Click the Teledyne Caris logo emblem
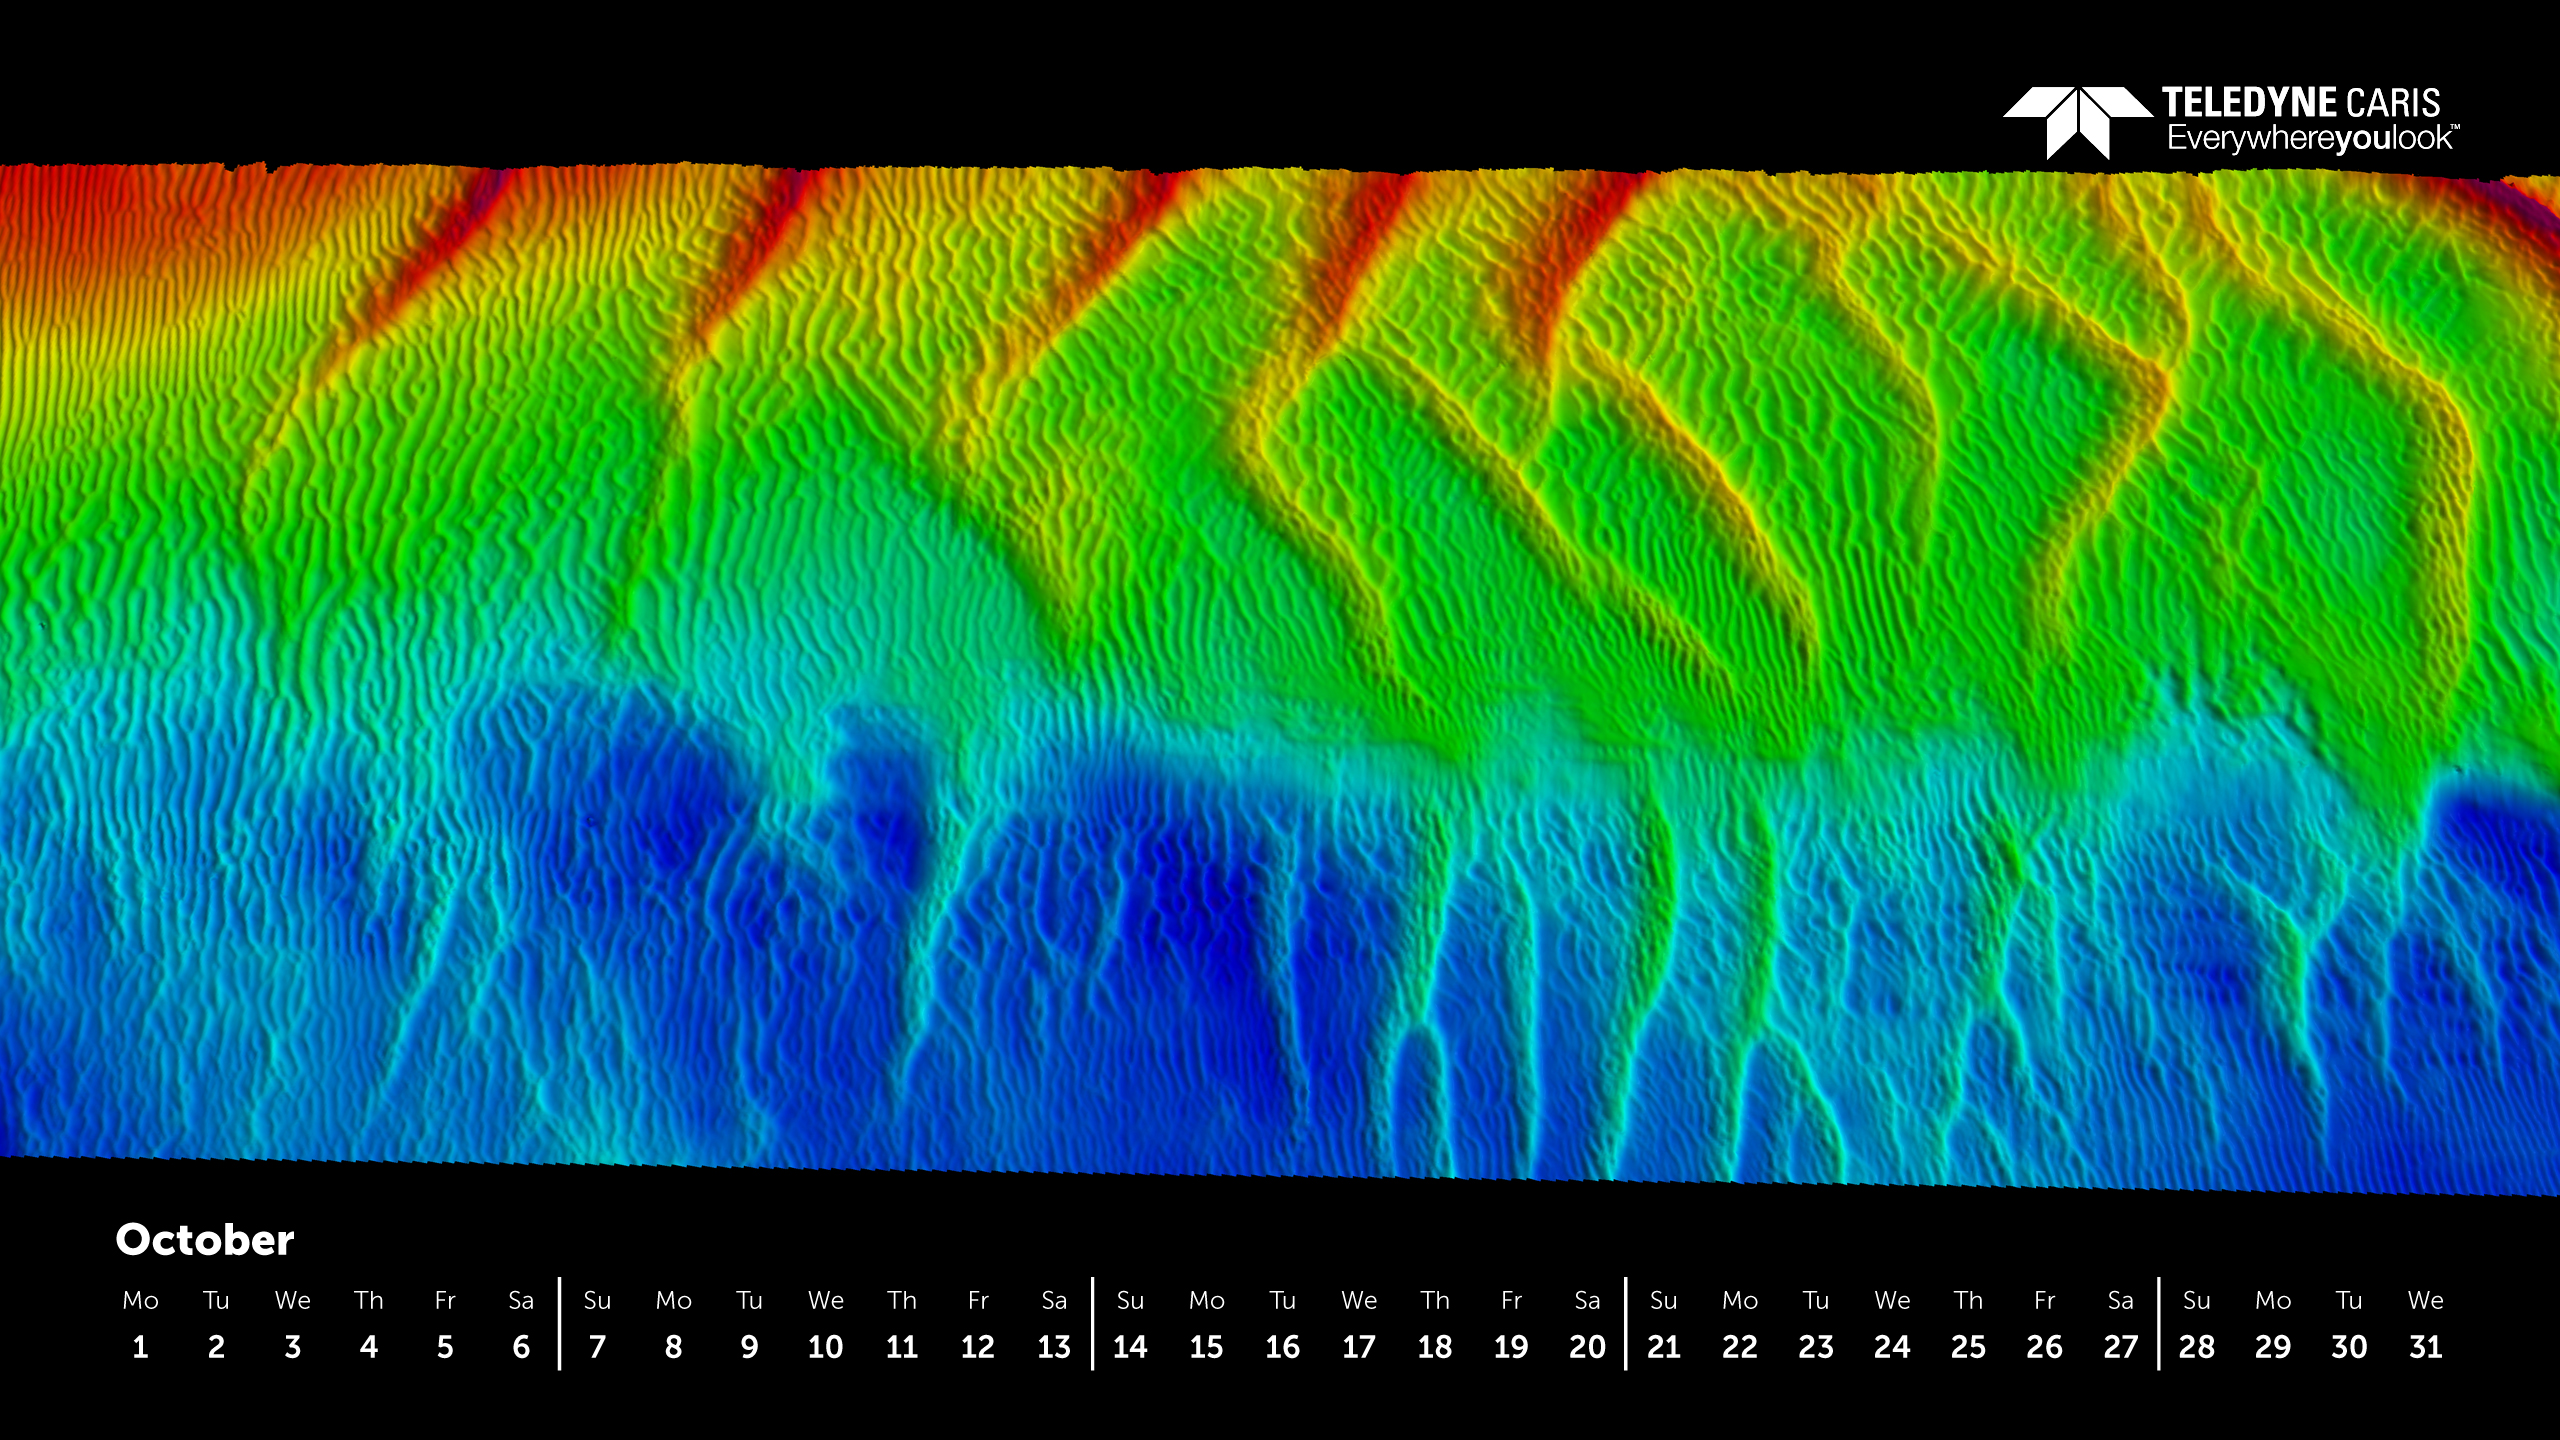Screen dimensions: 2560x1440 click(x=2078, y=123)
